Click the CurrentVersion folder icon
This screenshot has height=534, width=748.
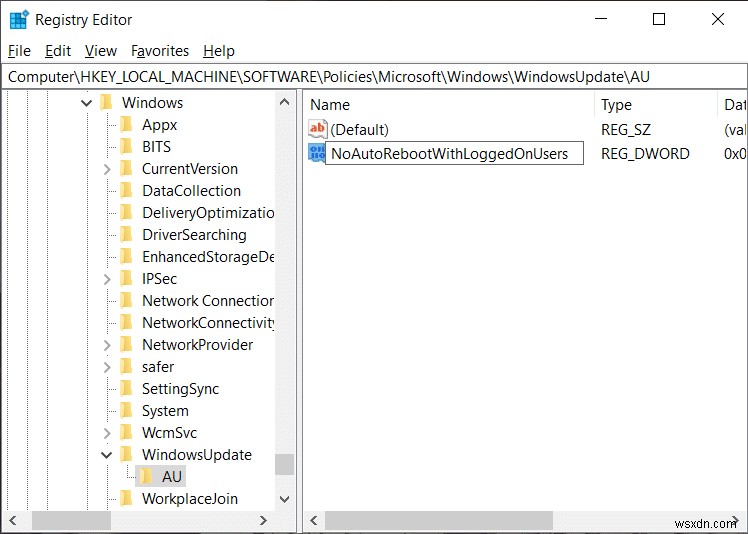click(126, 168)
